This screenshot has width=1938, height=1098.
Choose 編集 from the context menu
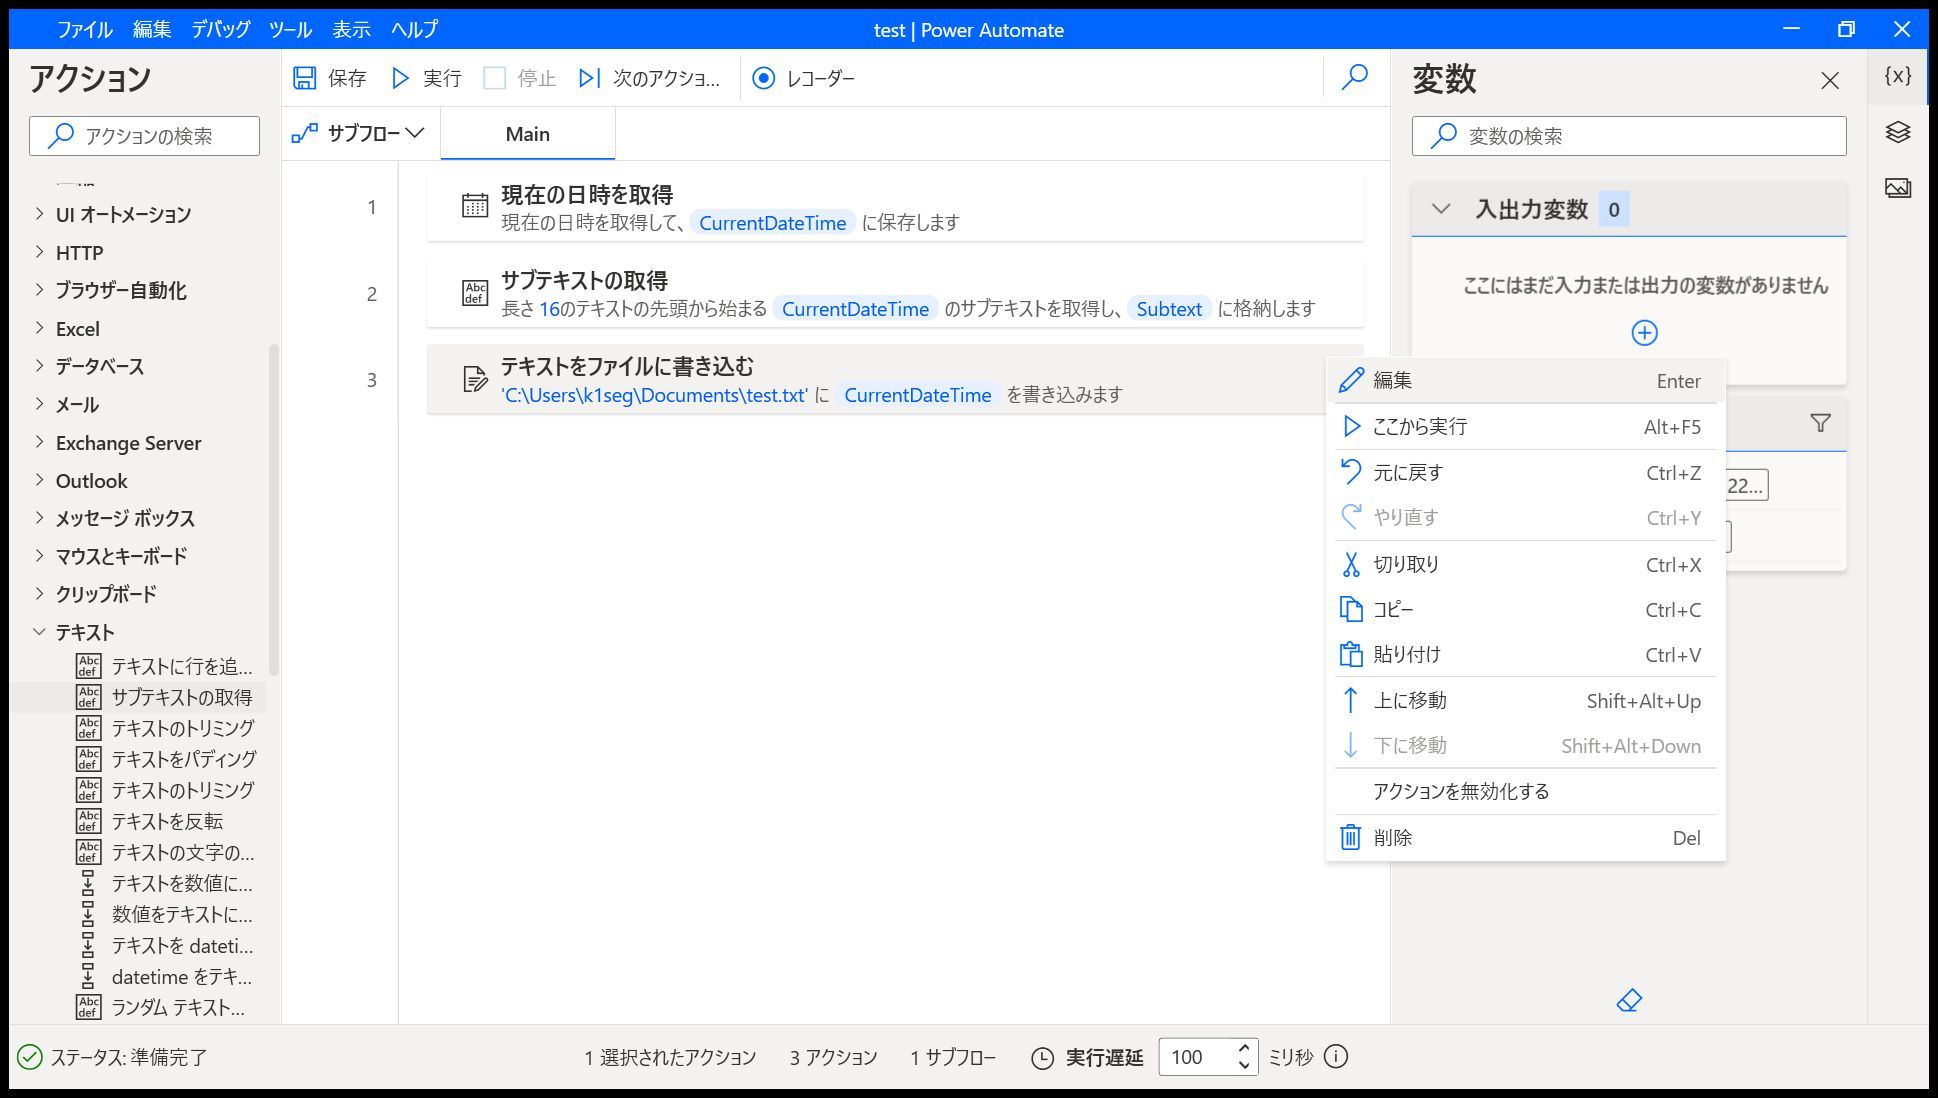(1525, 380)
